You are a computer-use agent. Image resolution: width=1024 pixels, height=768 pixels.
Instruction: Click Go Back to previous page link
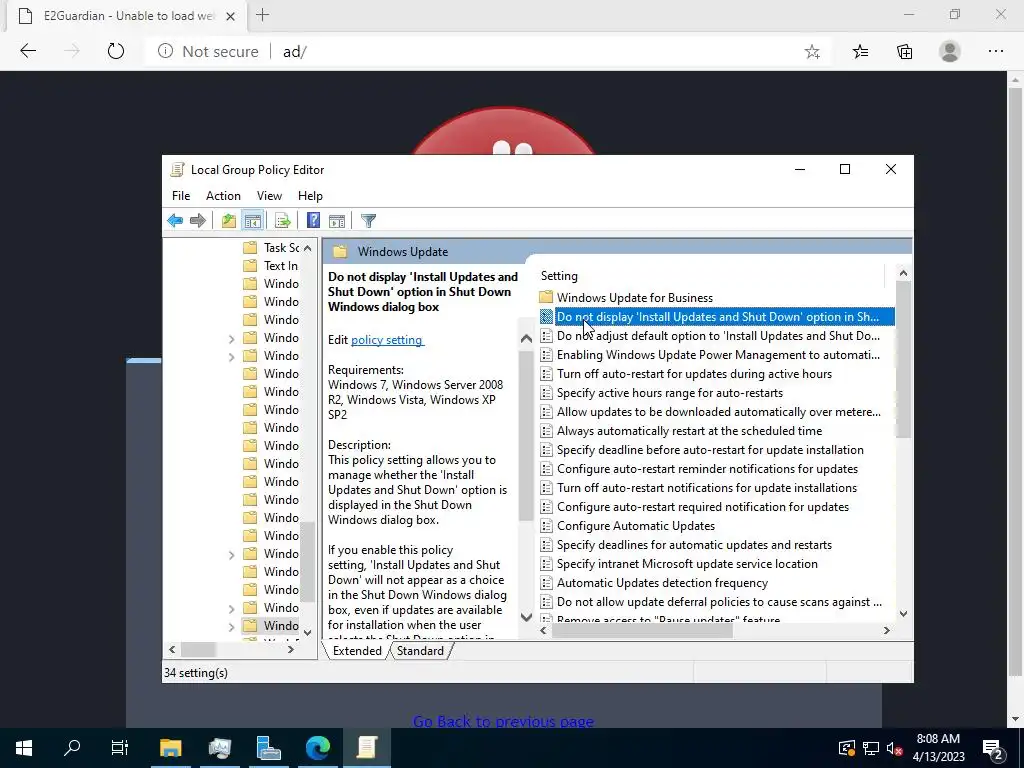504,721
